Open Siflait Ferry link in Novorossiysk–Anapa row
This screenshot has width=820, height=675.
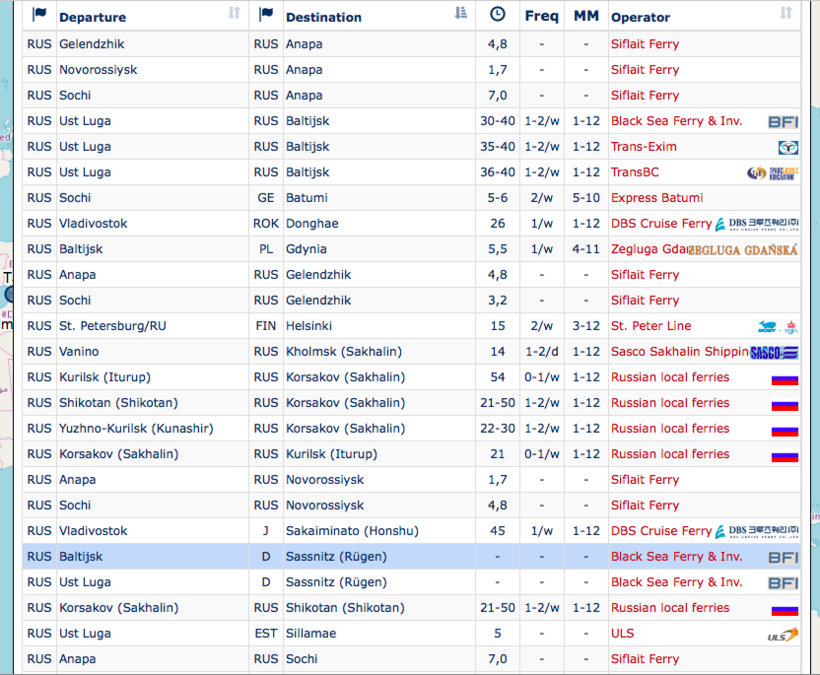click(x=645, y=70)
